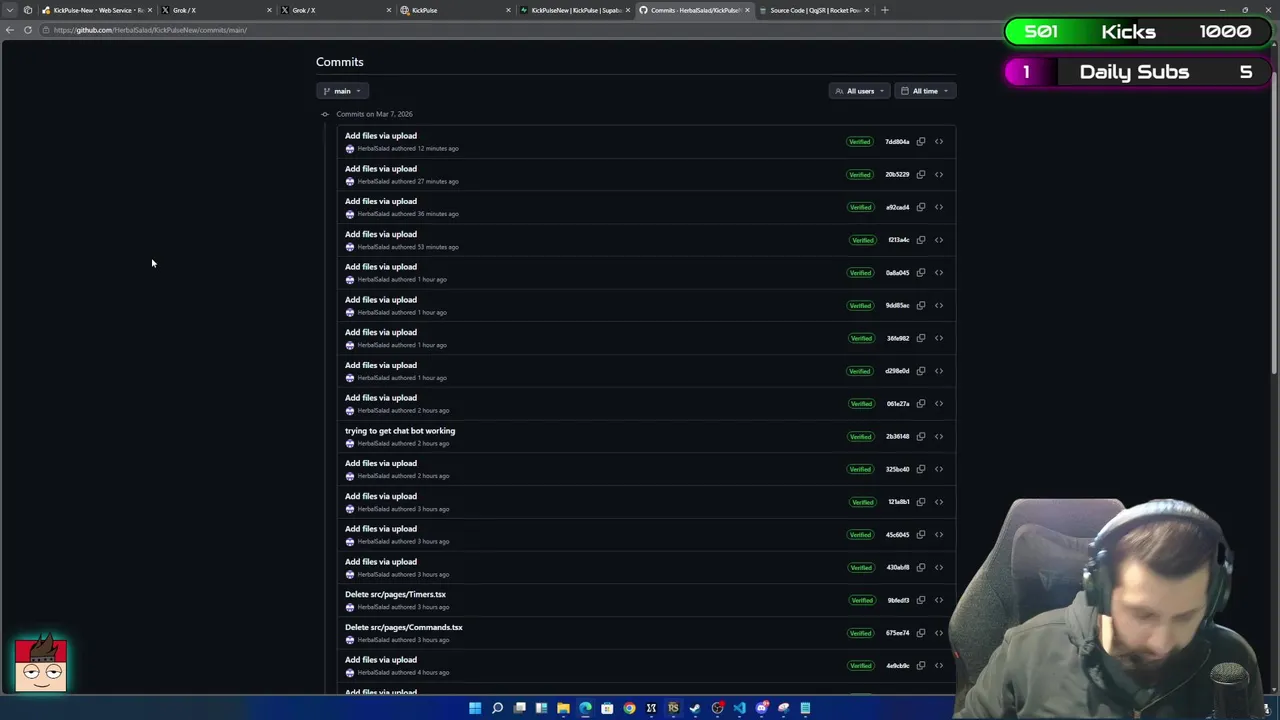Open commit 'Delete src/pages/Timers.tsx'
The width and height of the screenshot is (1280, 720).
tap(395, 594)
